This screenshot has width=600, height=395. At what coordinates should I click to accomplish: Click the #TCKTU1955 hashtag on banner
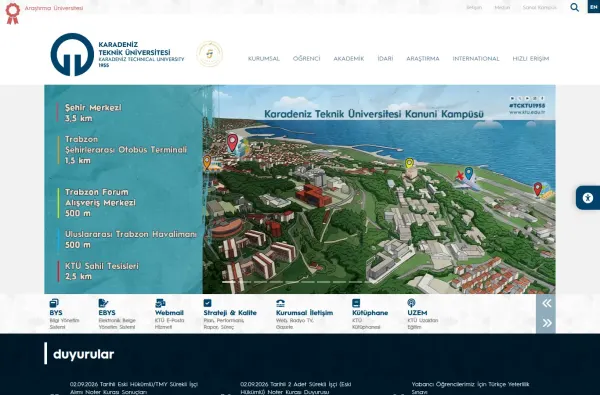(527, 106)
